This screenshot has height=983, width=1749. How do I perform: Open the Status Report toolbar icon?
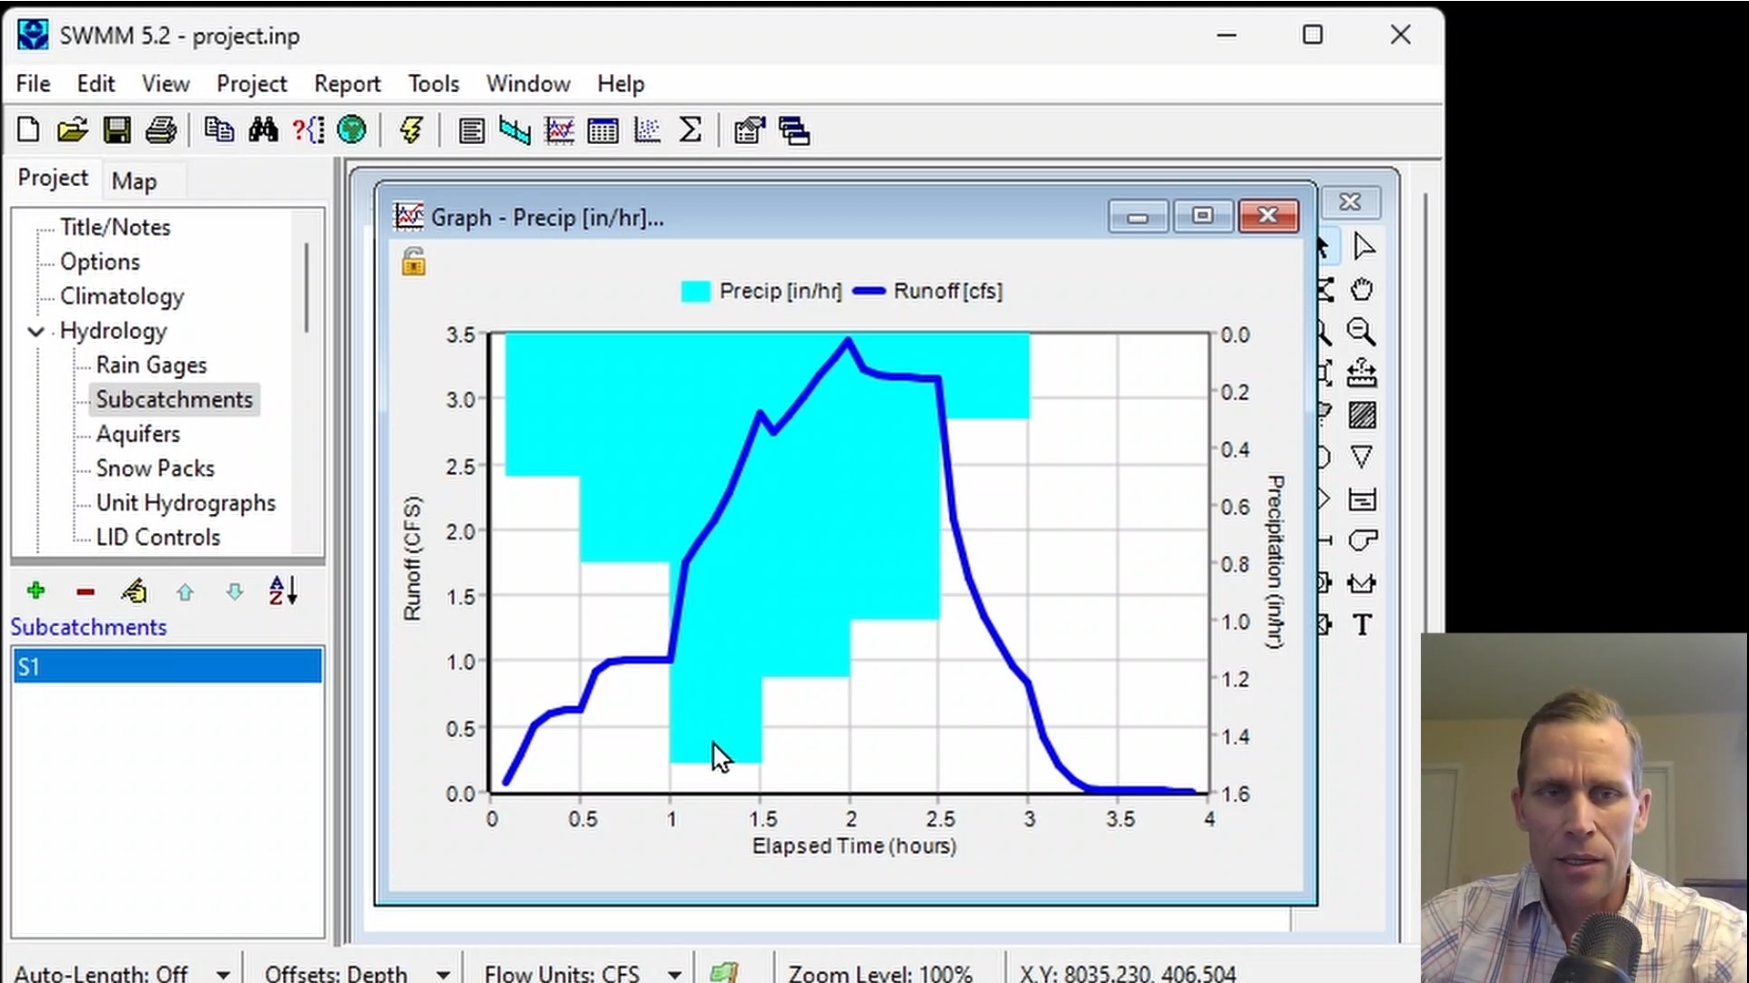tap(471, 131)
